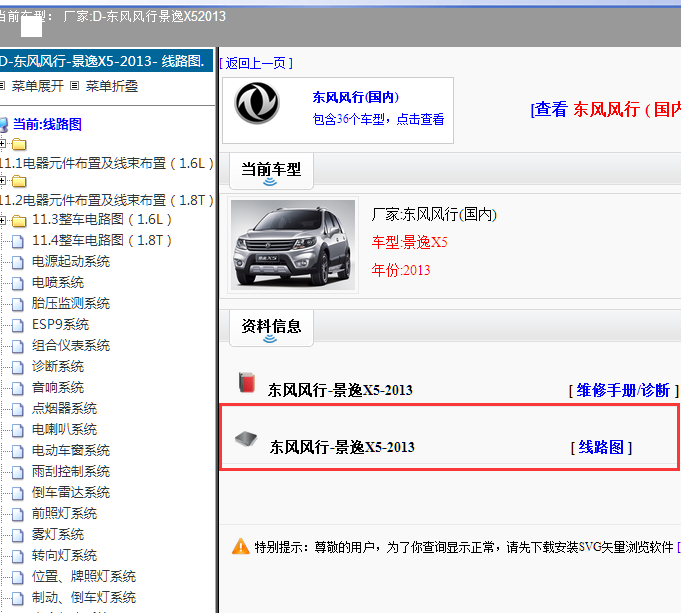Expand the 11.2电器元件布置 folder node

(4, 181)
